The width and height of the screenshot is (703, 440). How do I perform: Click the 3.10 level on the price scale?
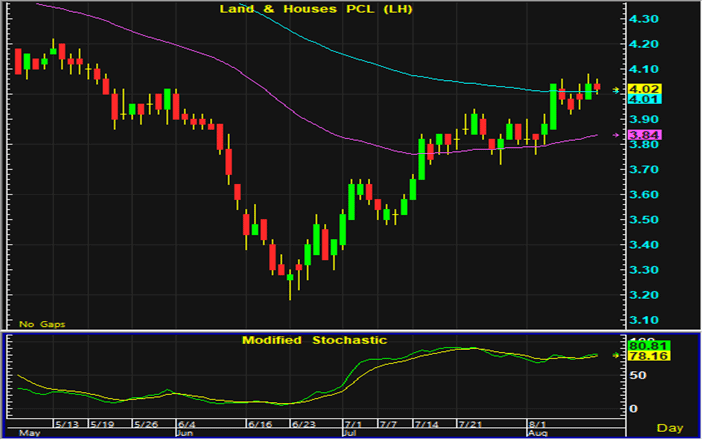pyautogui.click(x=645, y=320)
